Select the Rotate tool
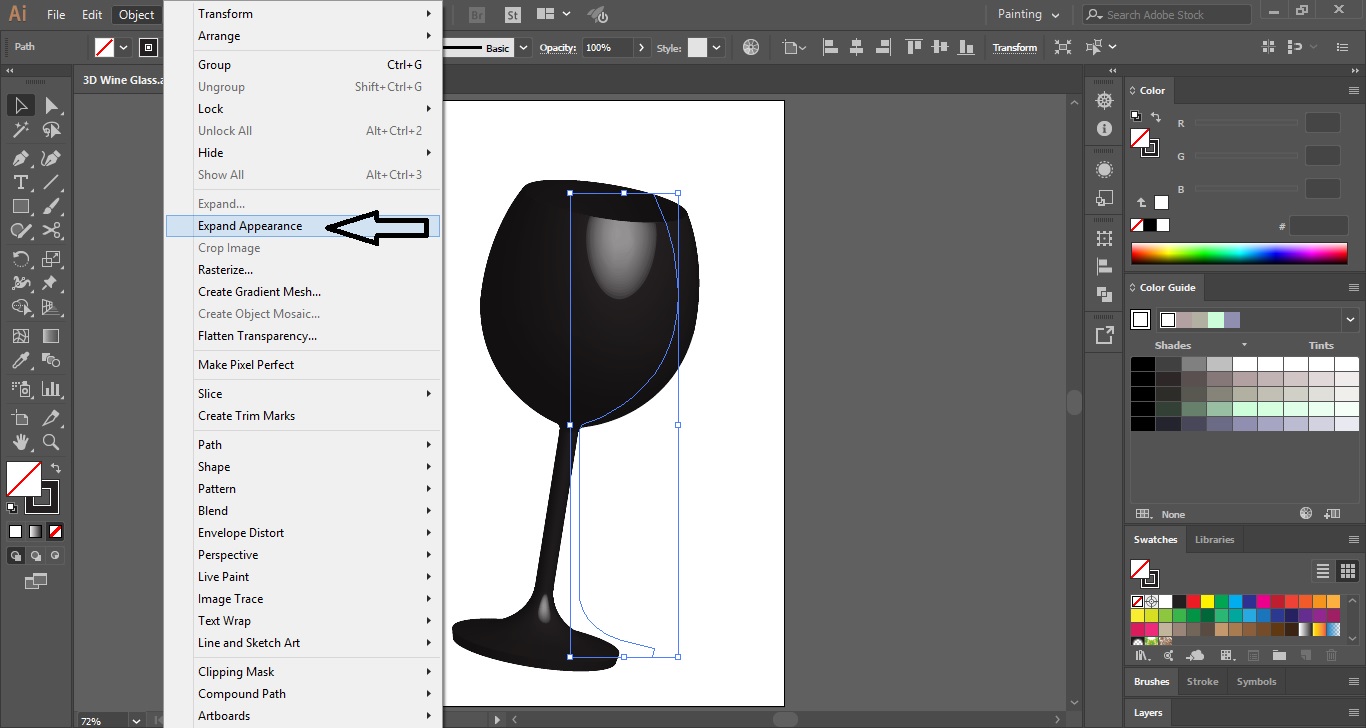Image resolution: width=1366 pixels, height=728 pixels. [20, 258]
